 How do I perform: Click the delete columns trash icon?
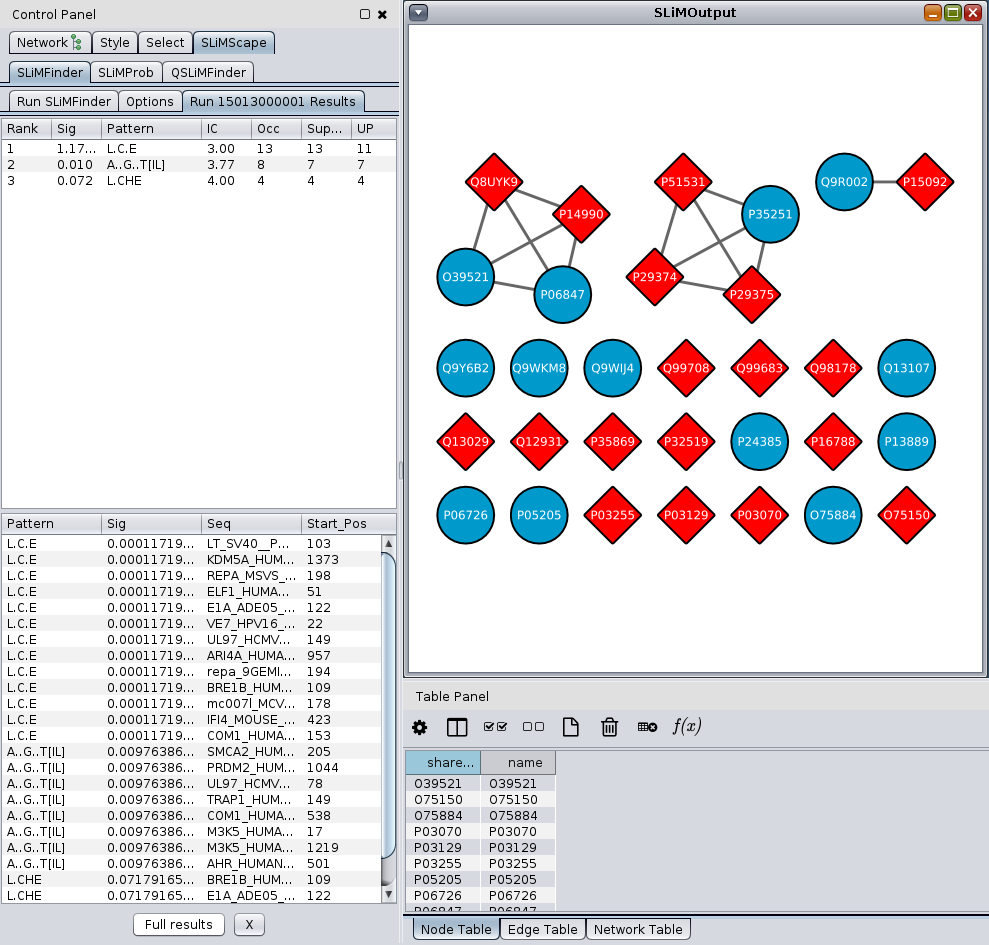pos(609,727)
